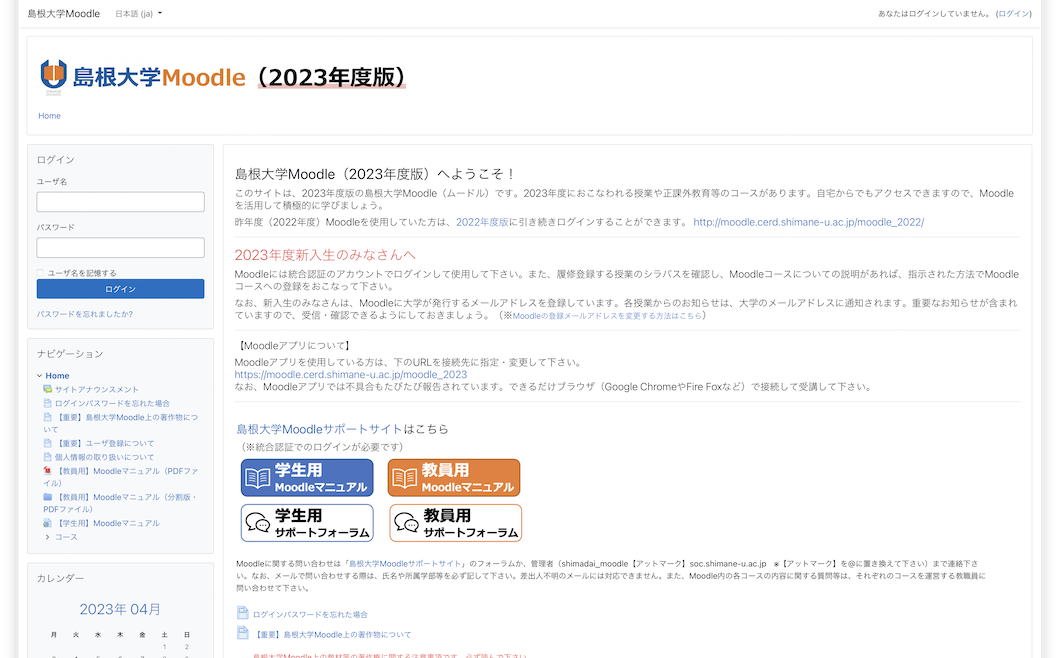Click the blue ログイン button
The height and width of the screenshot is (658, 1060).
120,289
